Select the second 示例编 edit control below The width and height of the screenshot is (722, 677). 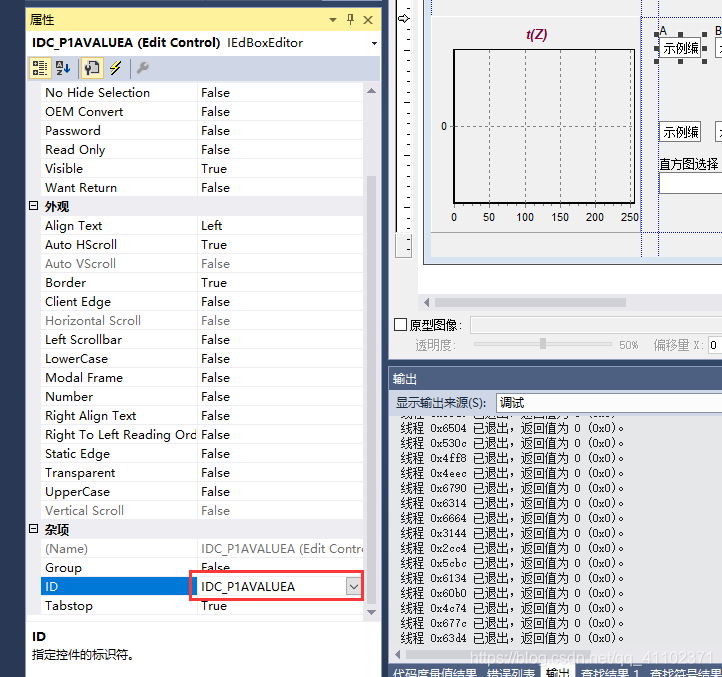click(x=680, y=132)
